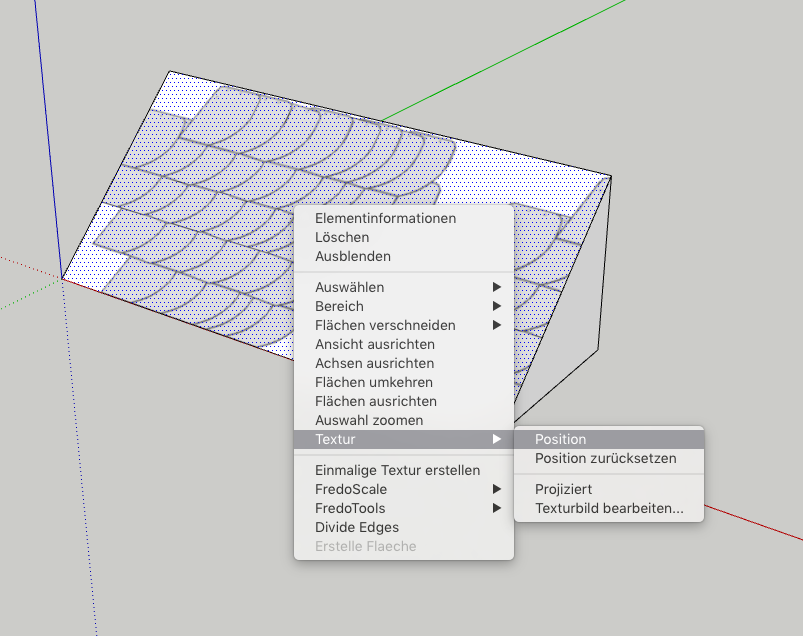Open the FredoTools submenu
Image resolution: width=803 pixels, height=636 pixels.
point(350,508)
